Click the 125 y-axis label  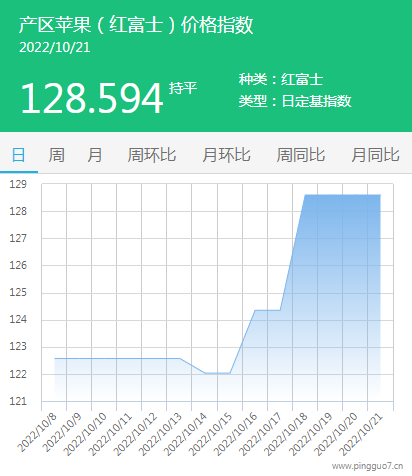pos(18,292)
